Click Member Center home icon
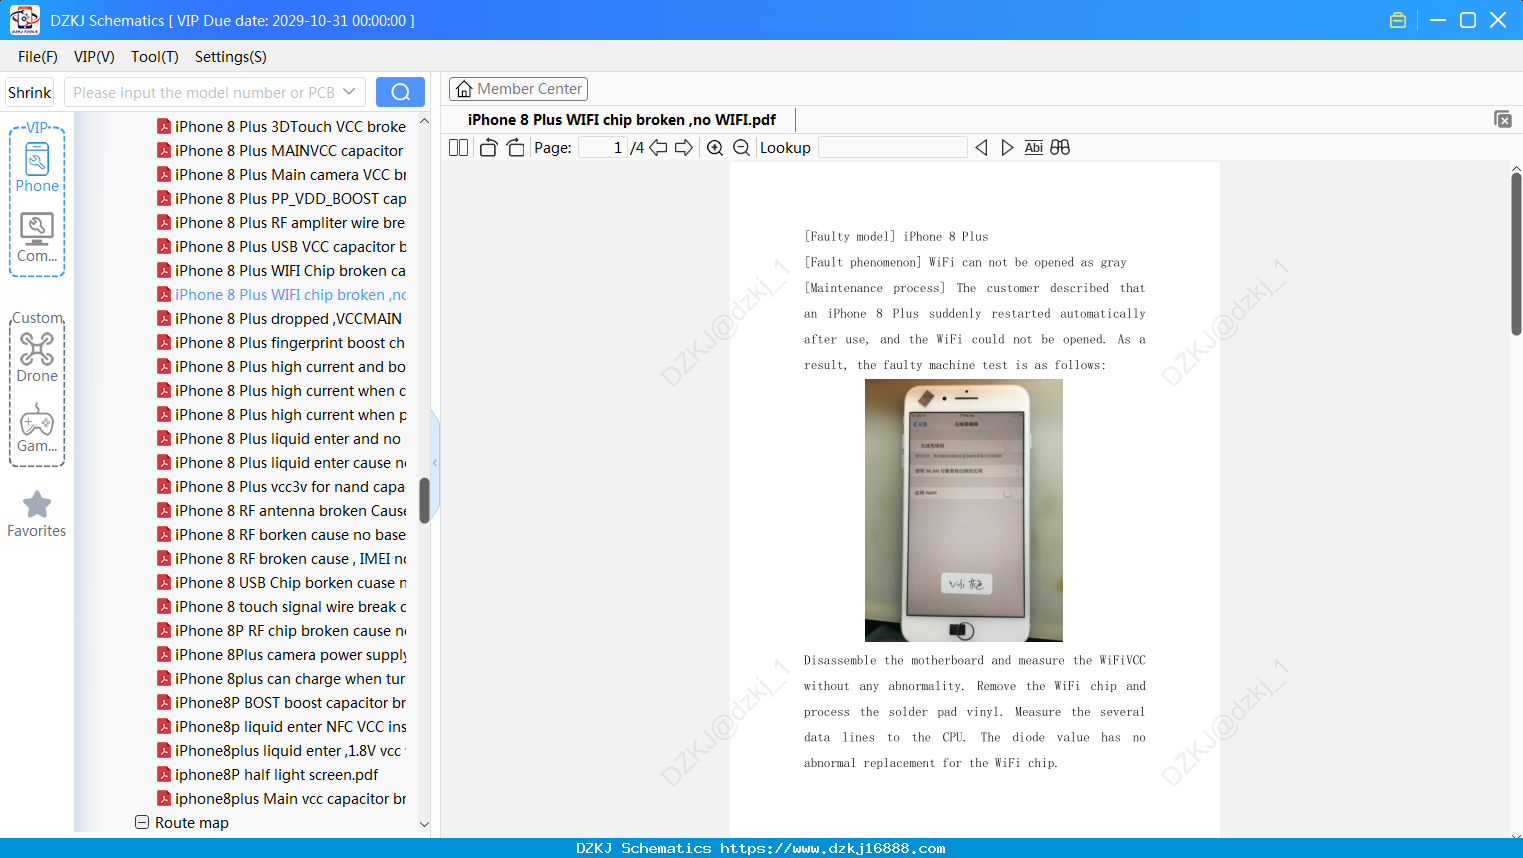Screen dimensions: 1523x858 tap(464, 89)
